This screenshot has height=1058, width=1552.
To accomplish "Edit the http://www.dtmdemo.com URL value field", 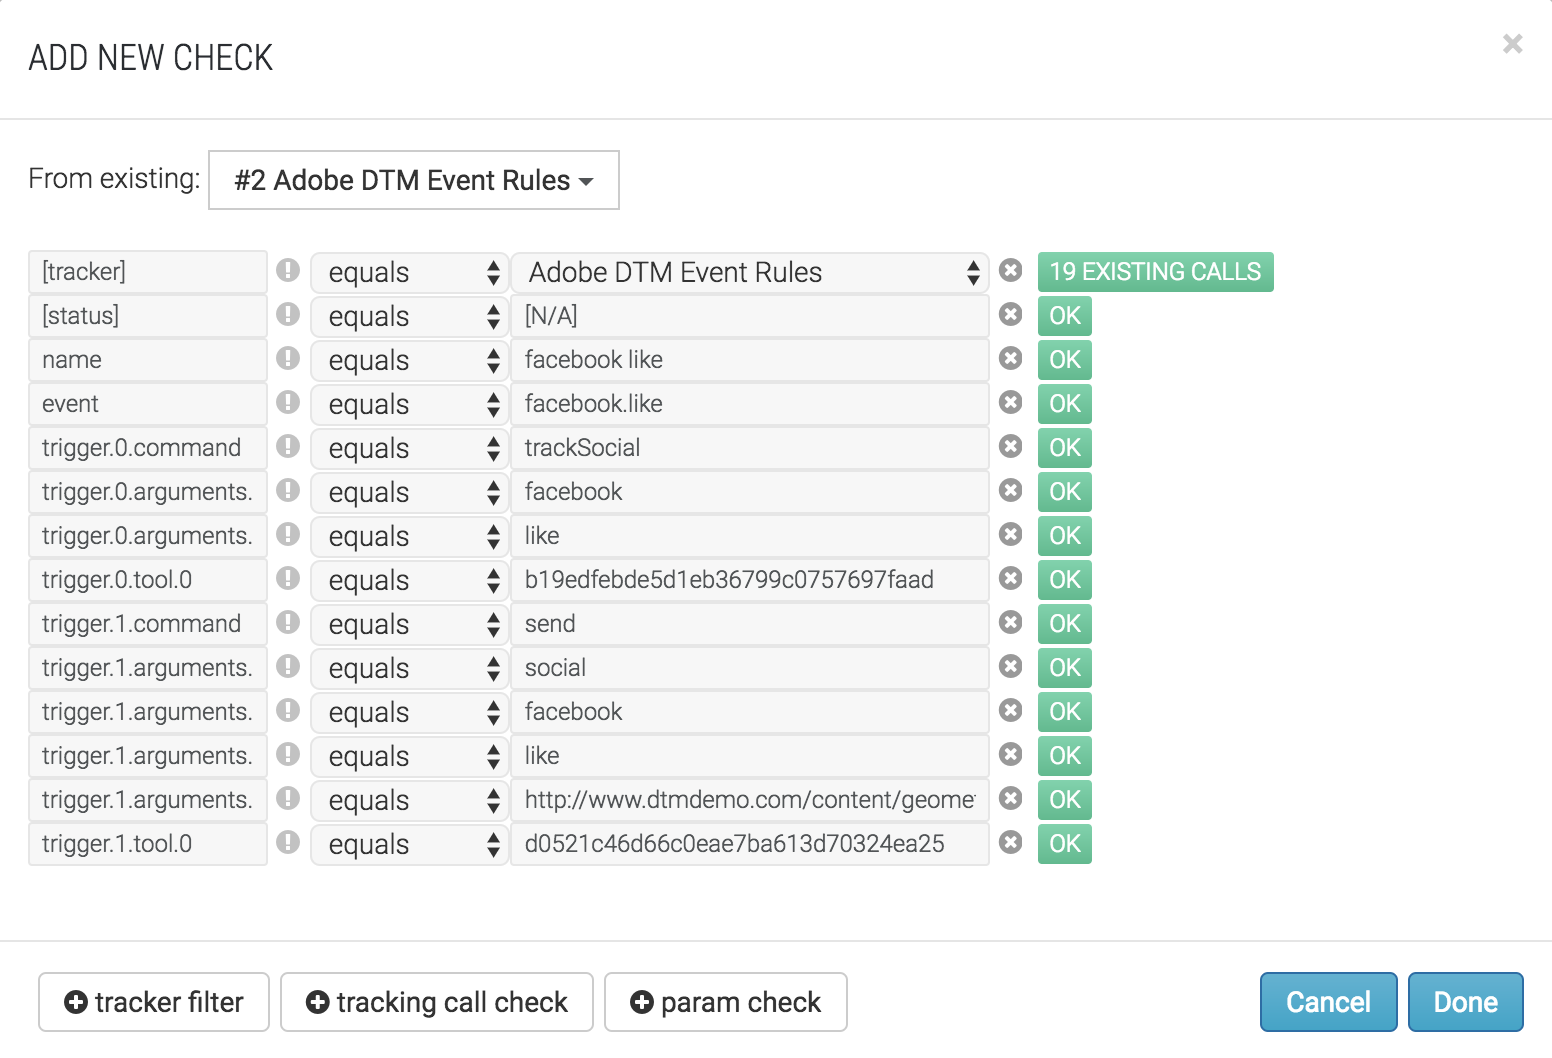I will tap(750, 800).
